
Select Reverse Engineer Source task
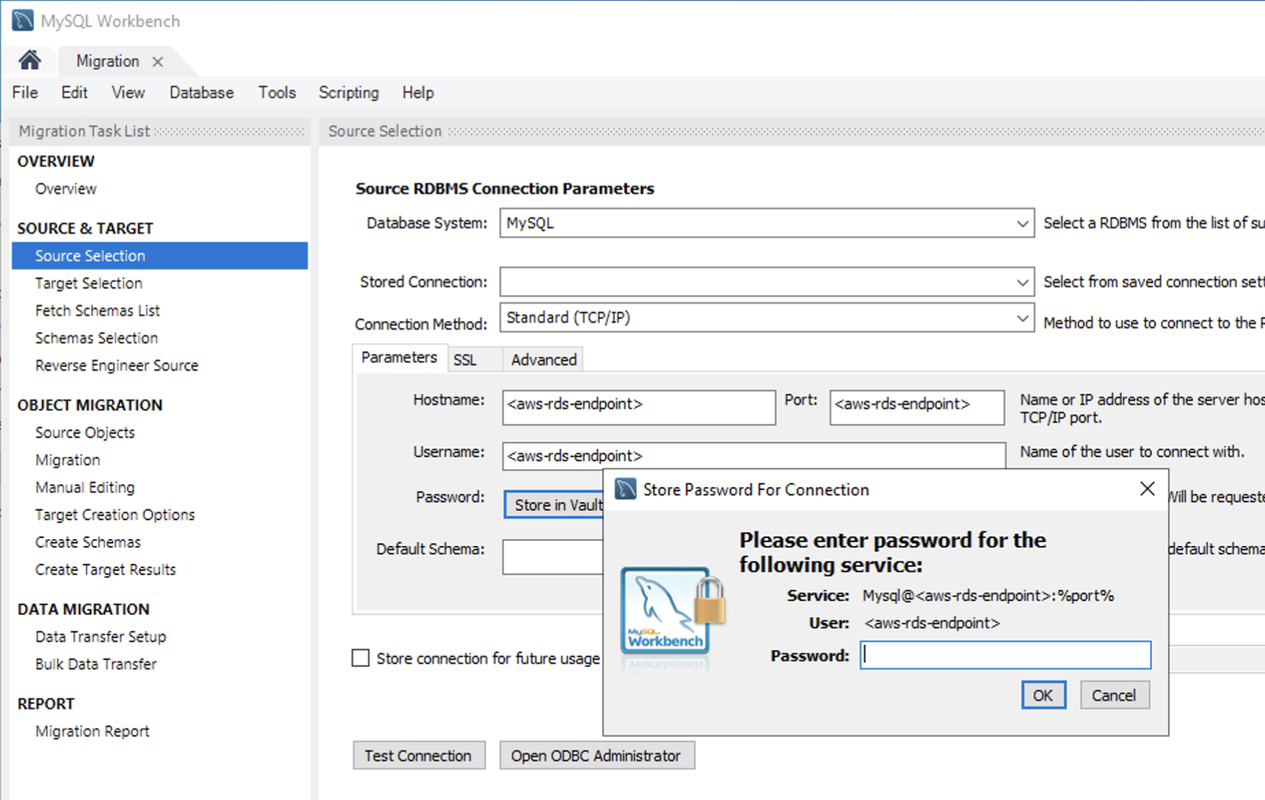pyautogui.click(x=117, y=365)
